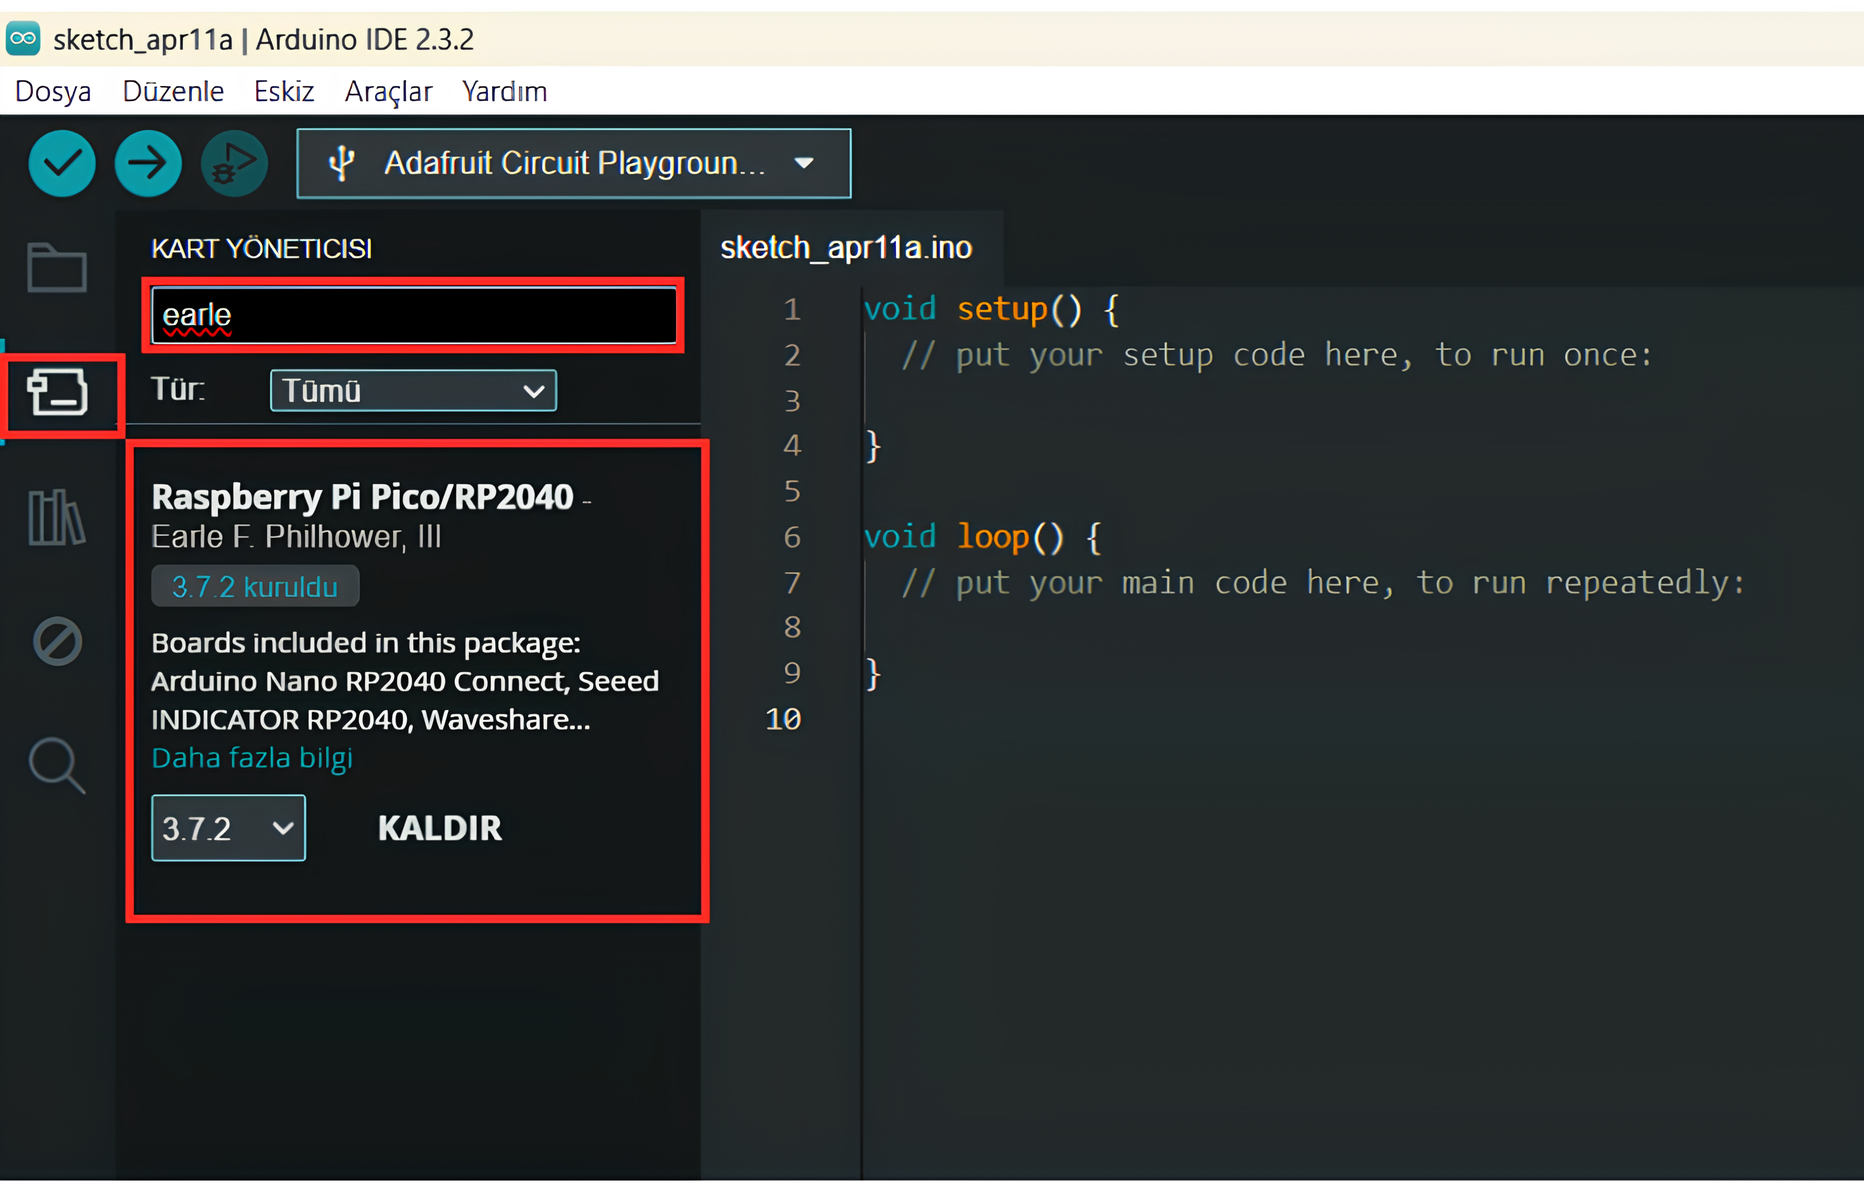Click the Verify checkmark button
The height and width of the screenshot is (1184, 1864).
point(62,163)
